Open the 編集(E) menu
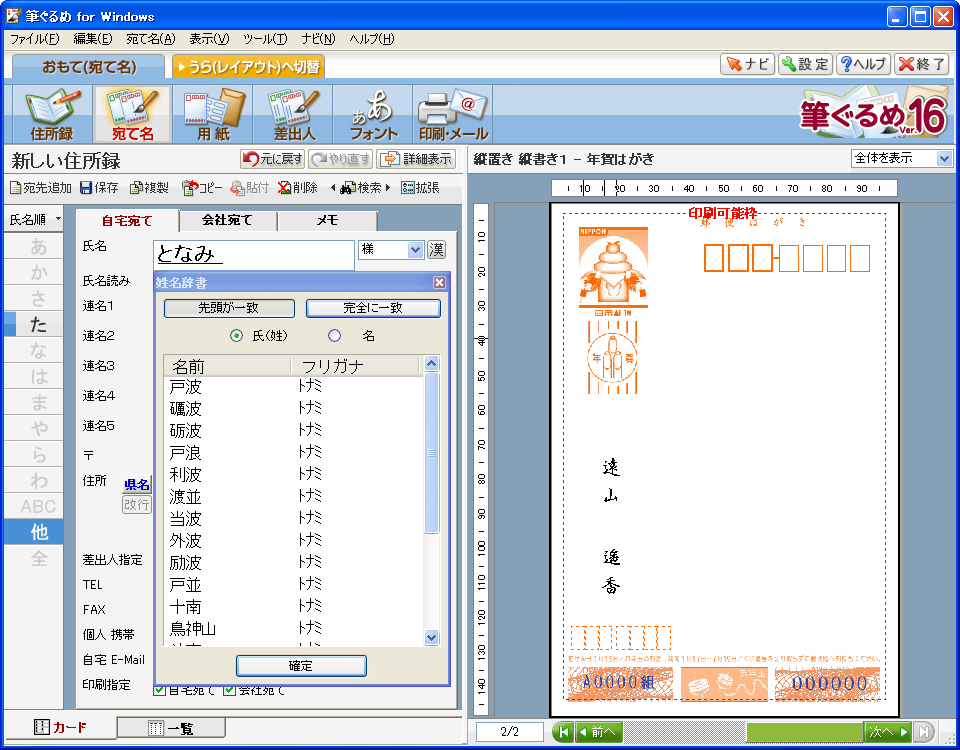The width and height of the screenshot is (960, 750). click(x=93, y=39)
